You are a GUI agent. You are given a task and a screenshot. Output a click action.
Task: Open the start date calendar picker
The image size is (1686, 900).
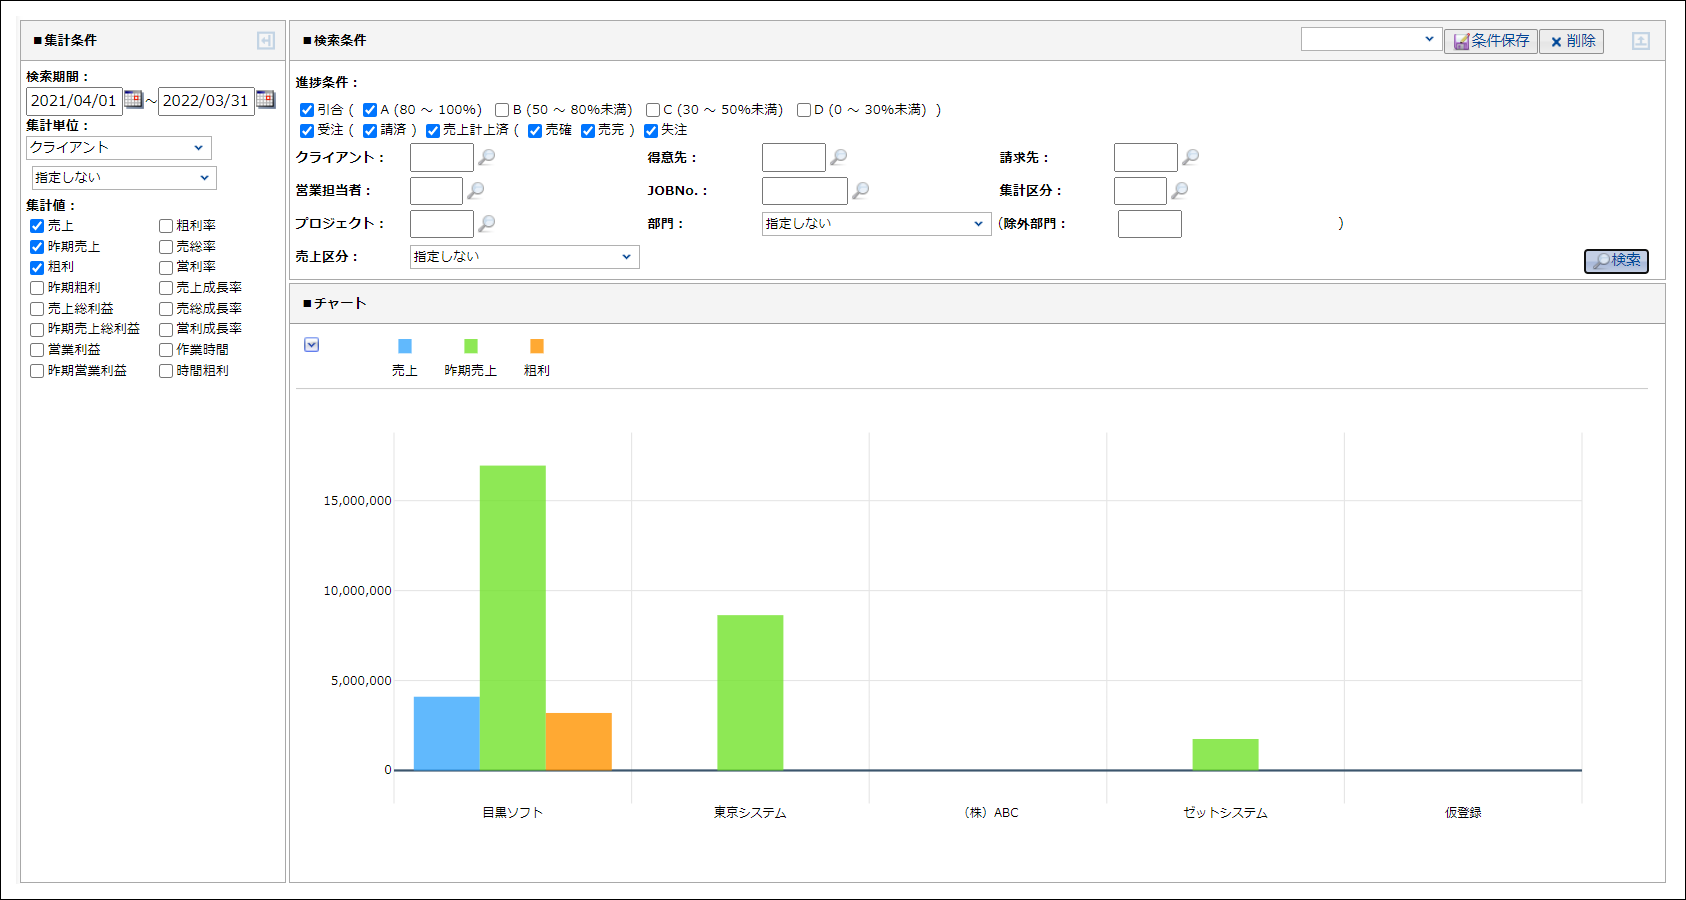[x=133, y=99]
